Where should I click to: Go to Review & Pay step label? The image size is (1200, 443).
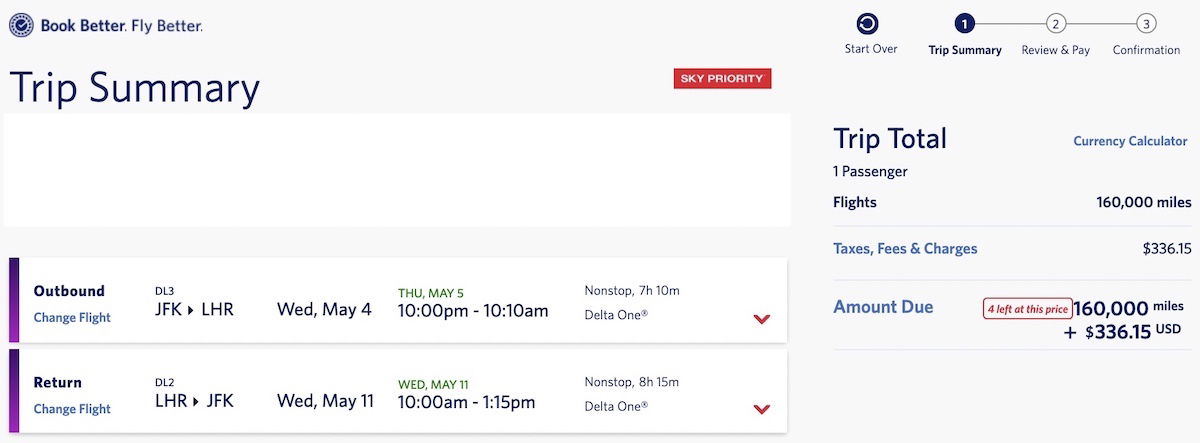[1056, 50]
